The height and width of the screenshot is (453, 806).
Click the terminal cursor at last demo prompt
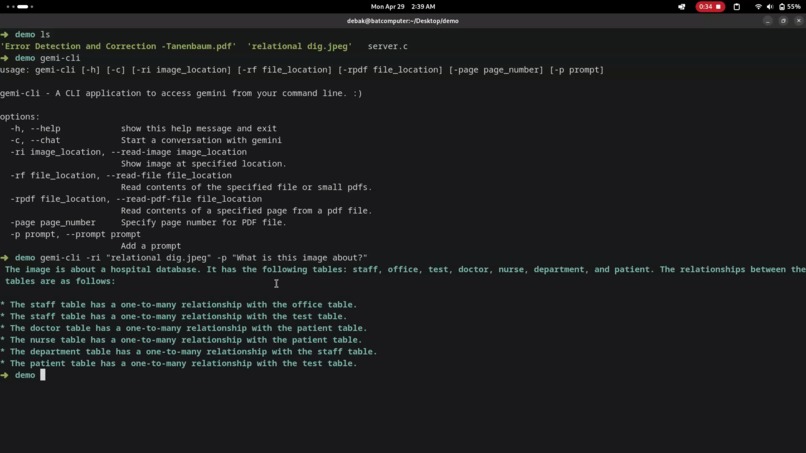click(43, 375)
